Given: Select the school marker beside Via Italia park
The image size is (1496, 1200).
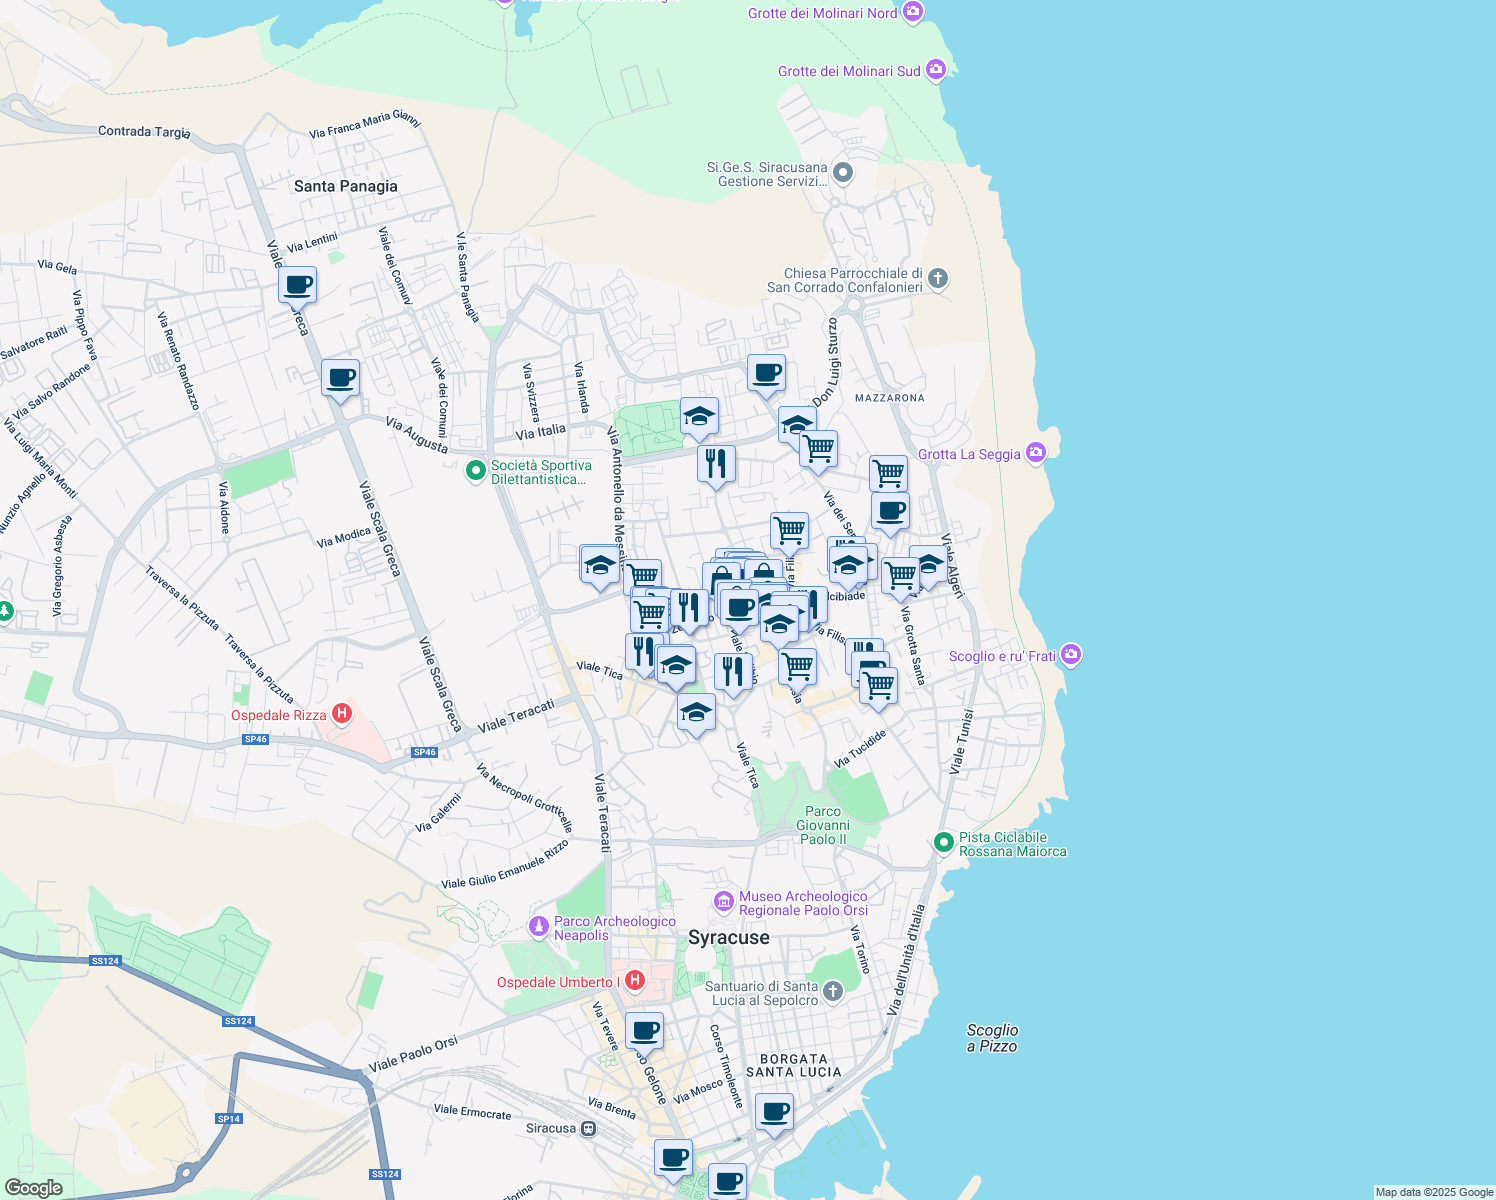Looking at the screenshot, I should (699, 416).
